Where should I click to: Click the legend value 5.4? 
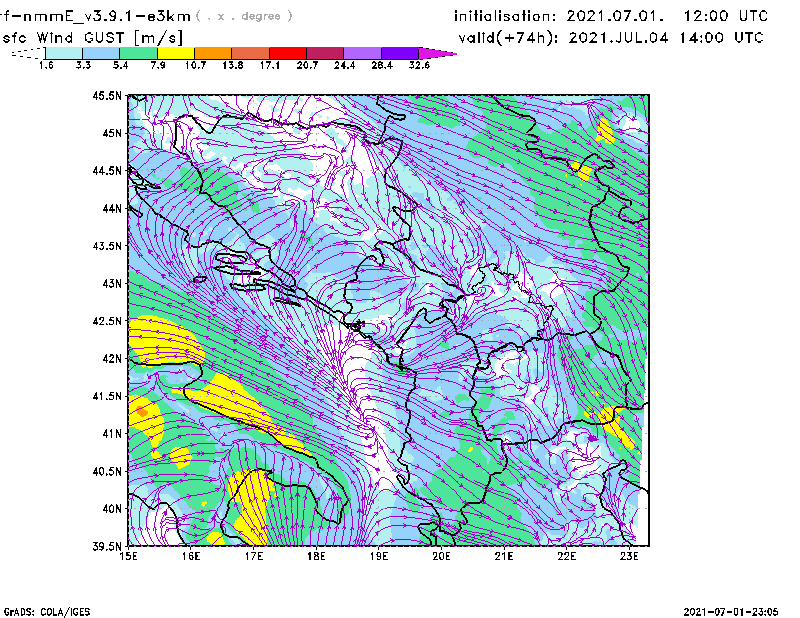click(x=120, y=65)
